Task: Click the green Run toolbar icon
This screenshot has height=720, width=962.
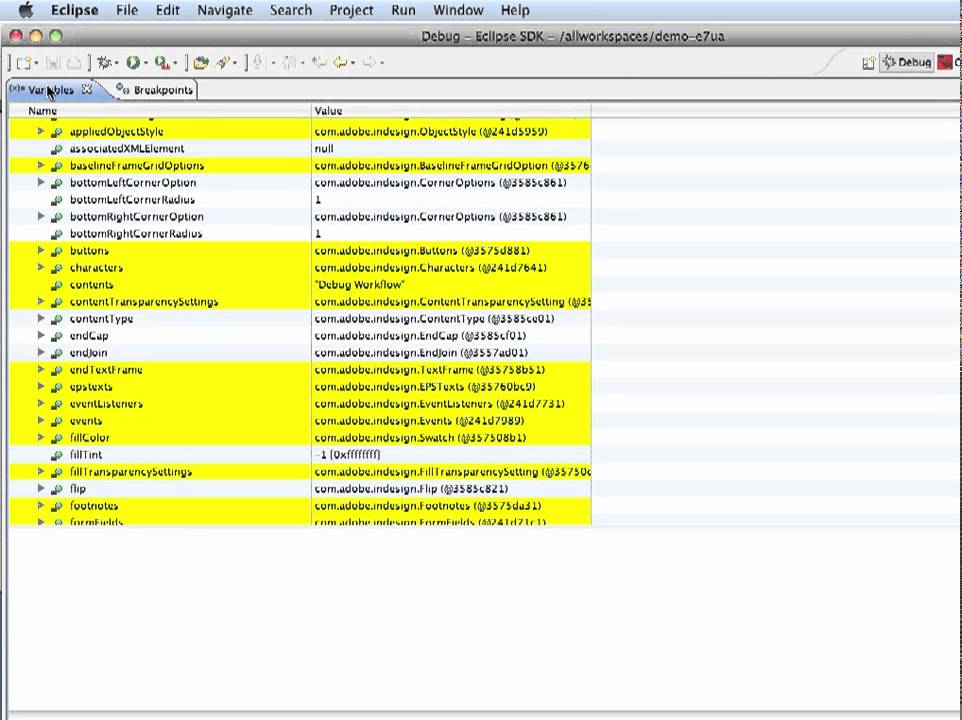Action: coord(132,63)
